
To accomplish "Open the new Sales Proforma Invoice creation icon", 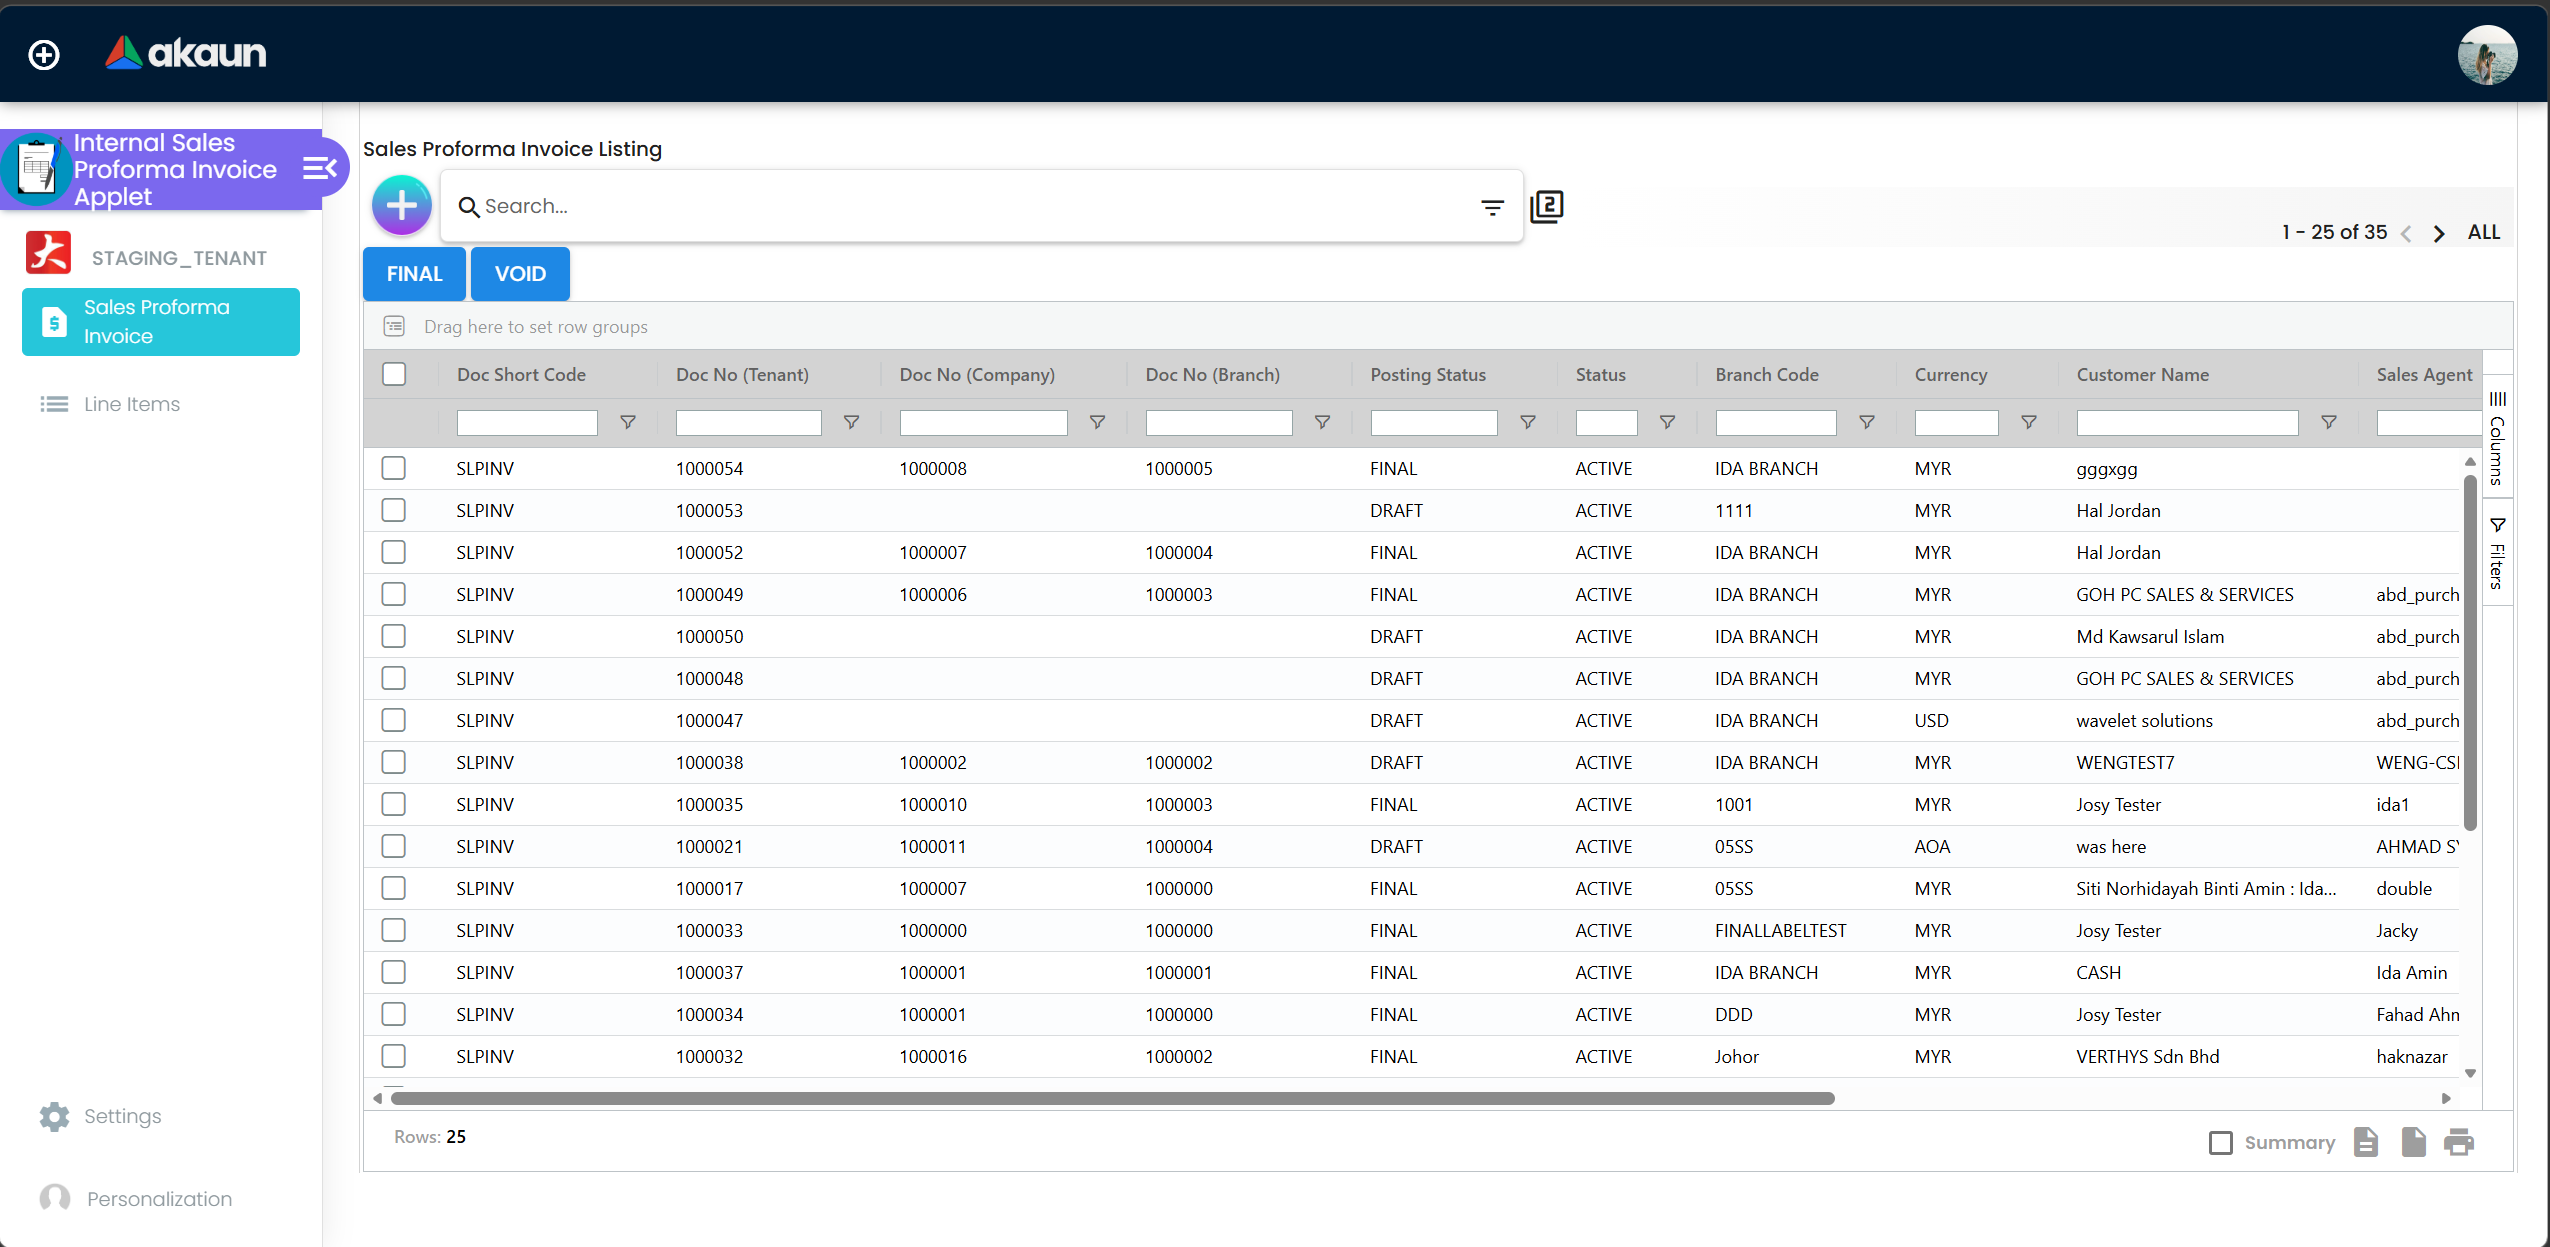I will click(x=400, y=205).
